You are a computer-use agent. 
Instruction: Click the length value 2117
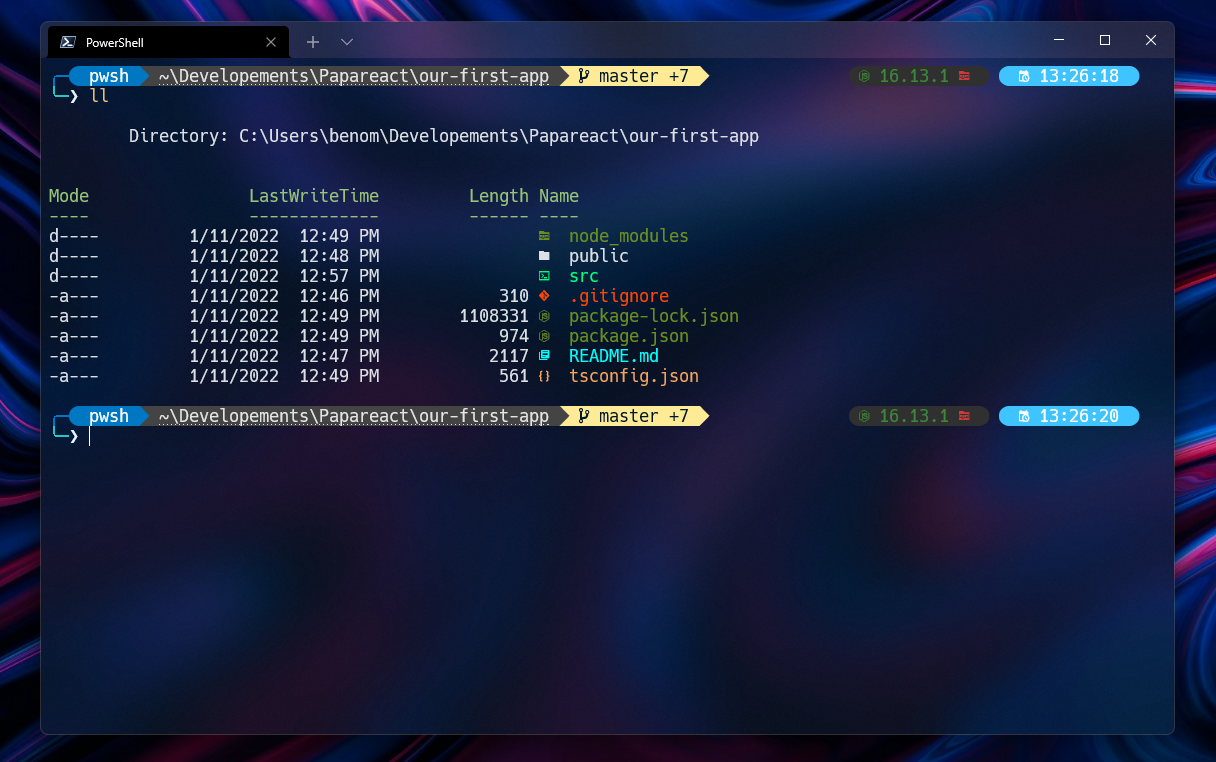pos(509,356)
